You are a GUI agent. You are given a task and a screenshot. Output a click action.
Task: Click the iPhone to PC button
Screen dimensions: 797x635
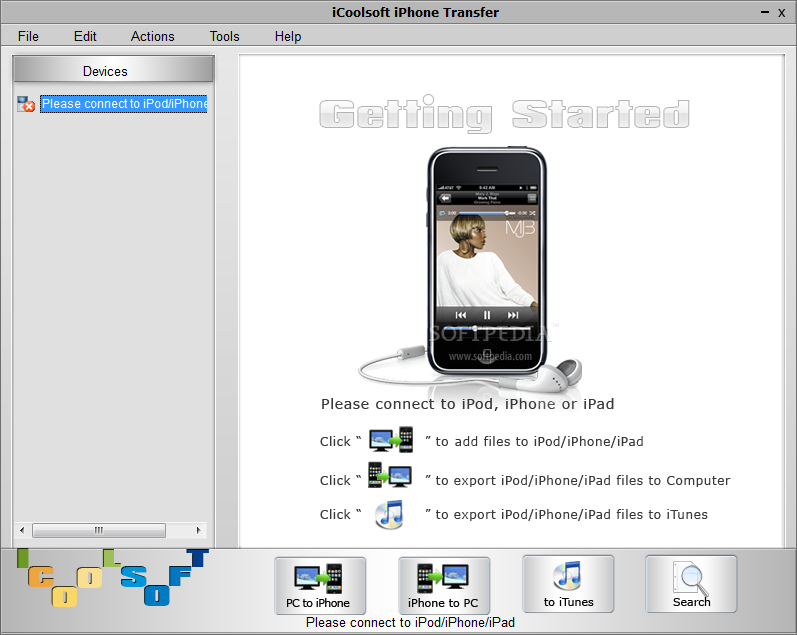444,585
